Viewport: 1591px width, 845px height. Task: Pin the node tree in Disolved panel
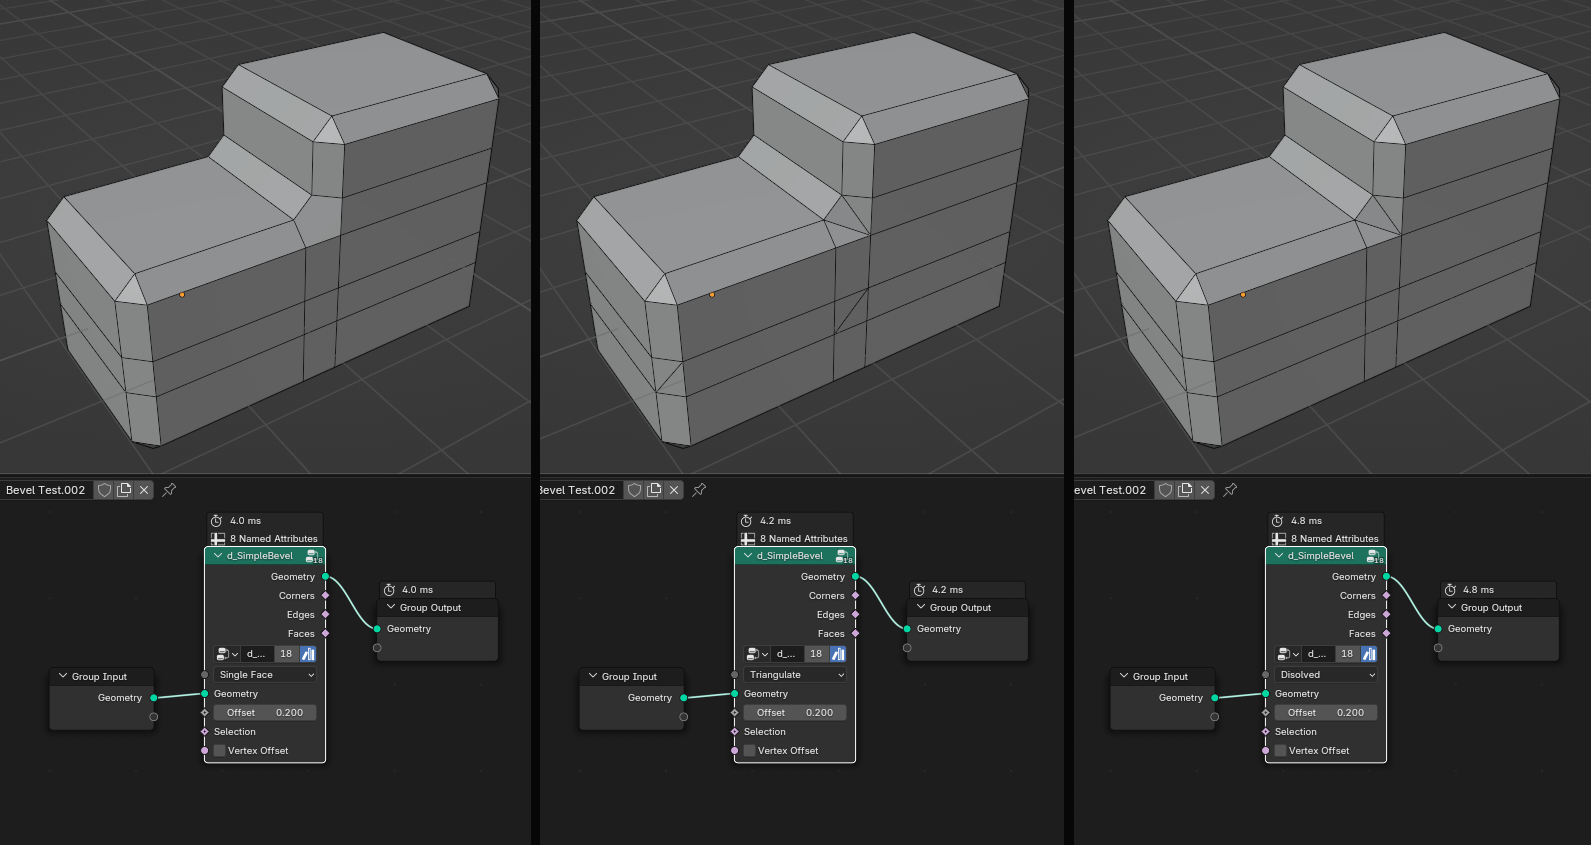[1230, 490]
